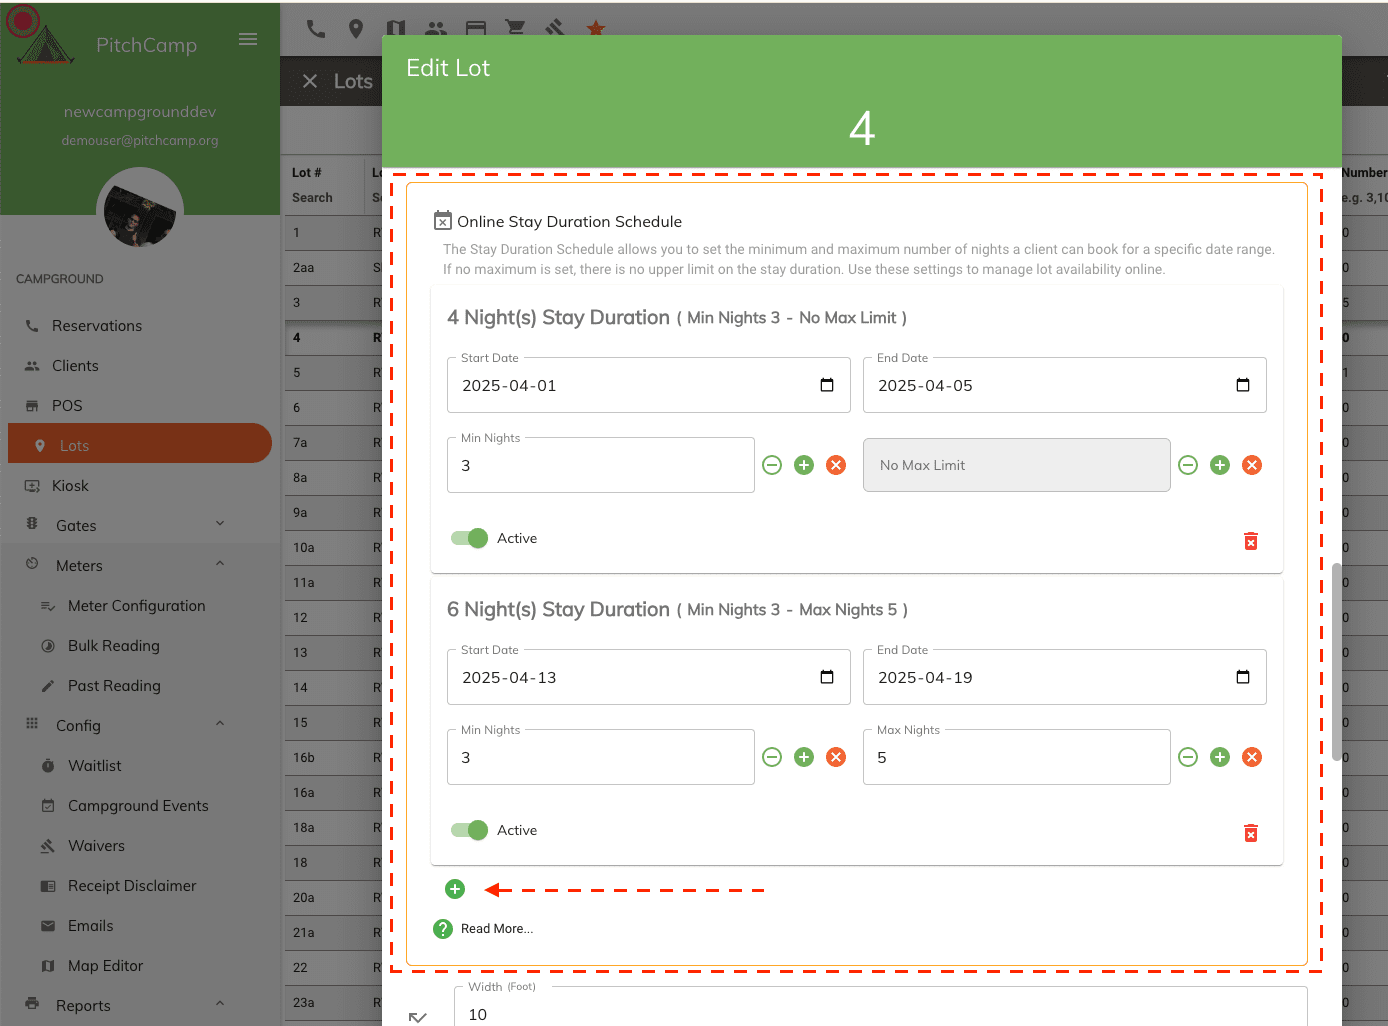Click the user profile avatar photo
1388x1026 pixels.
140,209
